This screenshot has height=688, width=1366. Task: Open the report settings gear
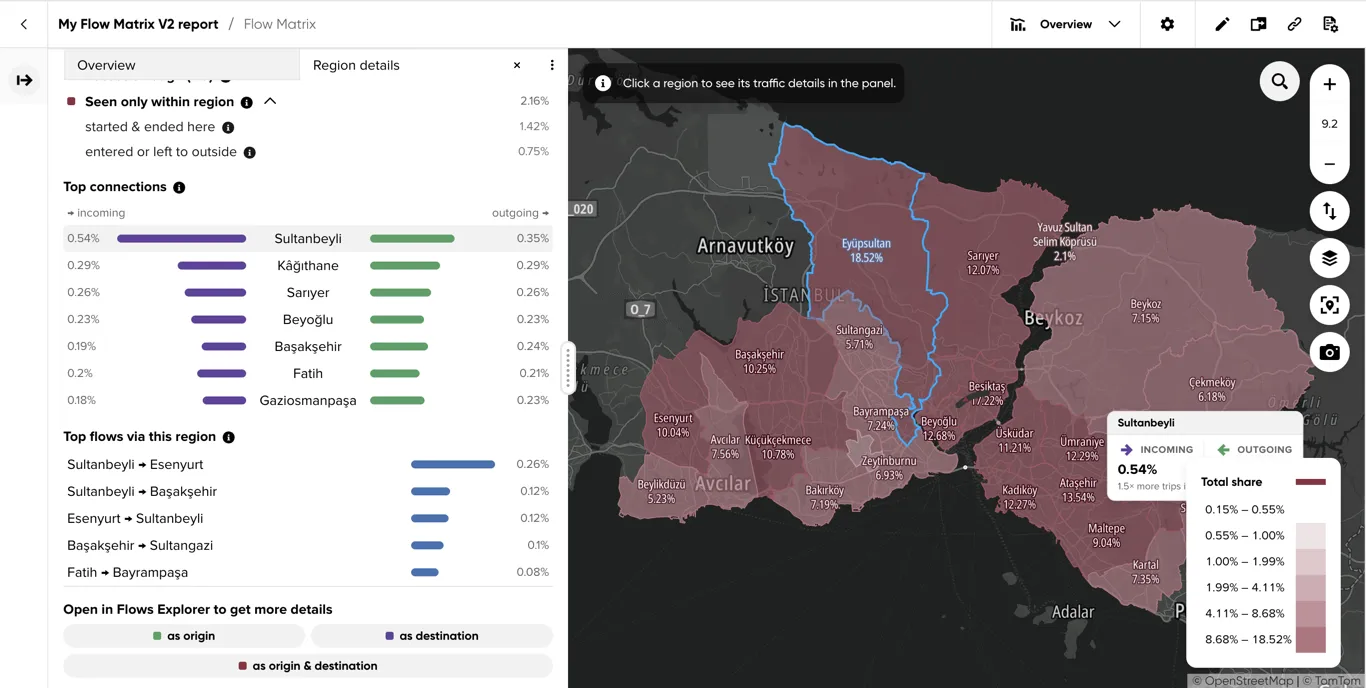(x=1167, y=24)
